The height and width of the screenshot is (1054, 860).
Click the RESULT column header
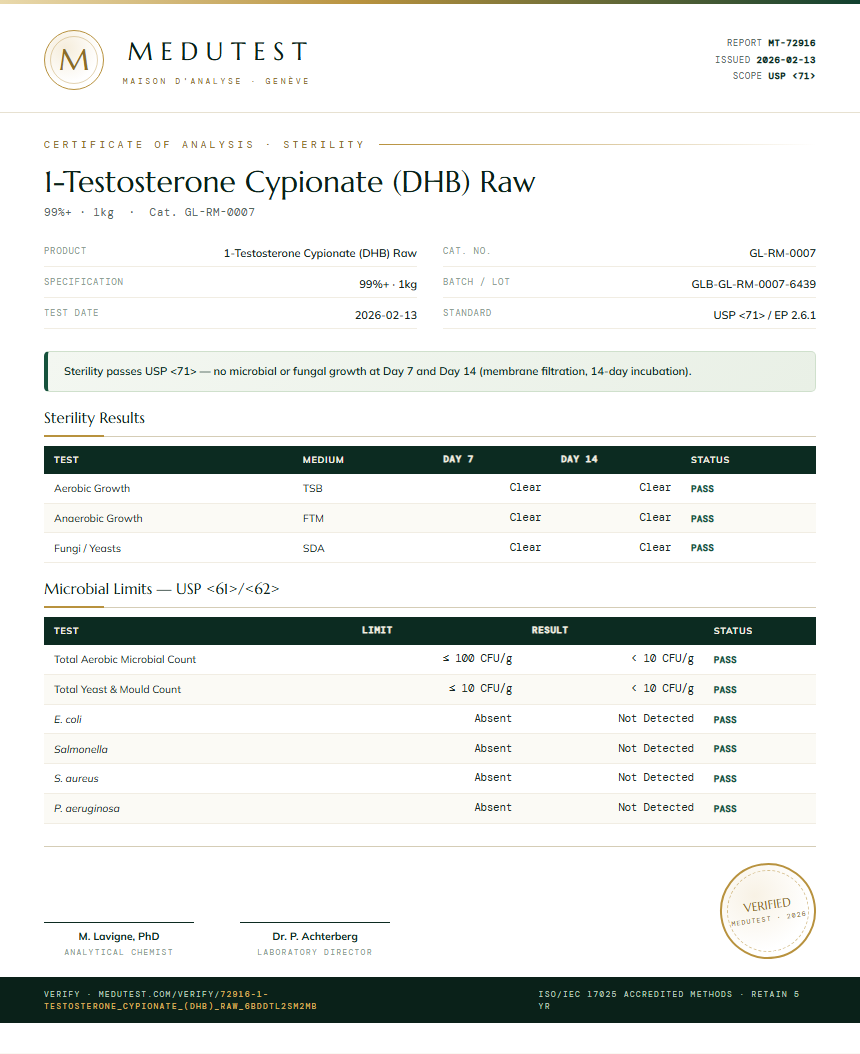[549, 631]
